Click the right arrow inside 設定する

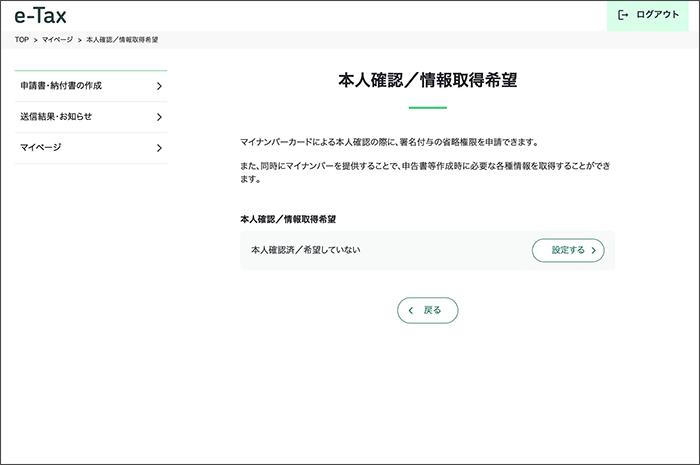(594, 250)
